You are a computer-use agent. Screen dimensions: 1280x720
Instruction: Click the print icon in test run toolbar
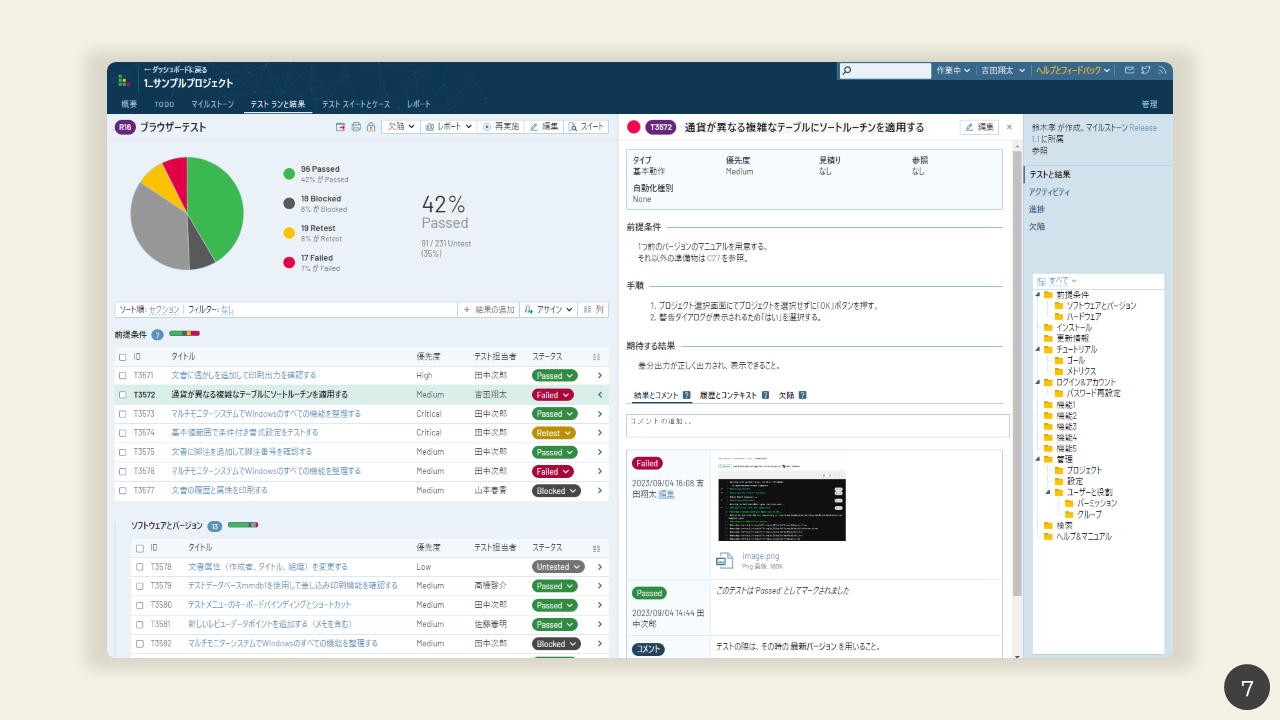tap(355, 127)
